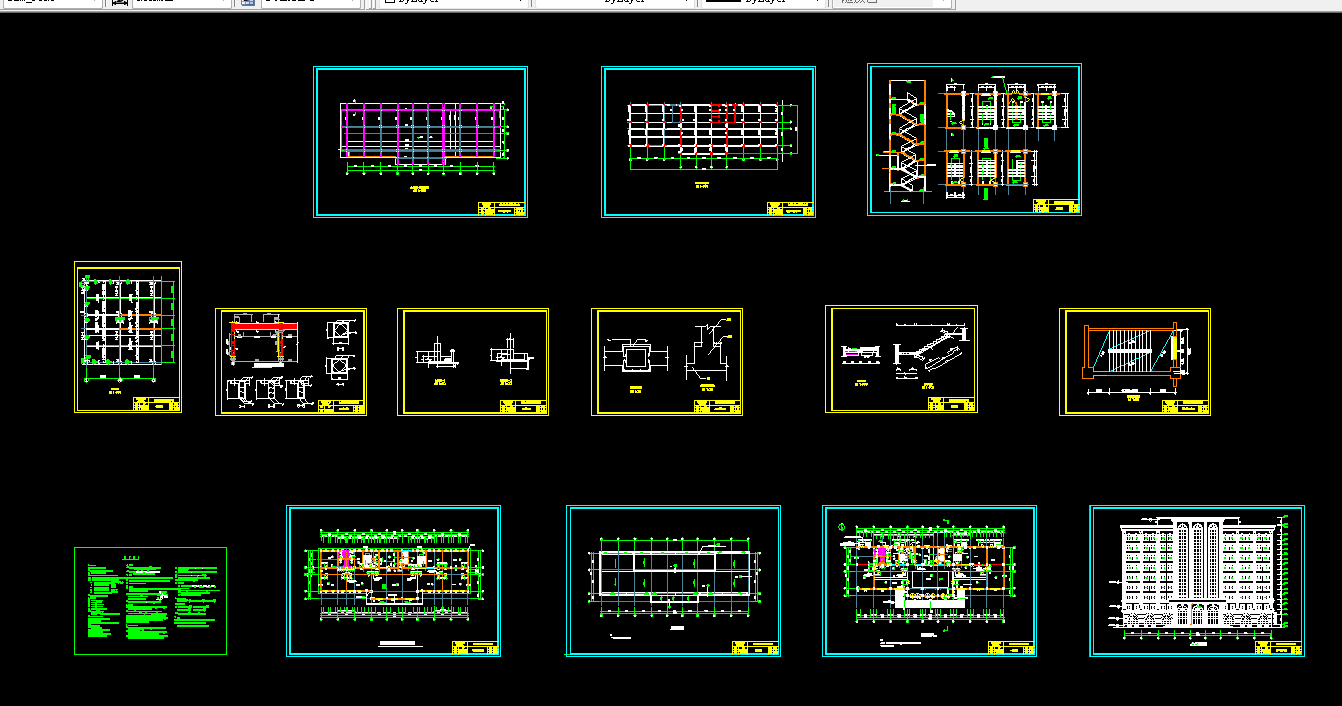Select the colorful ground floor plan sheet
The width and height of the screenshot is (1342, 706).
pos(393,581)
